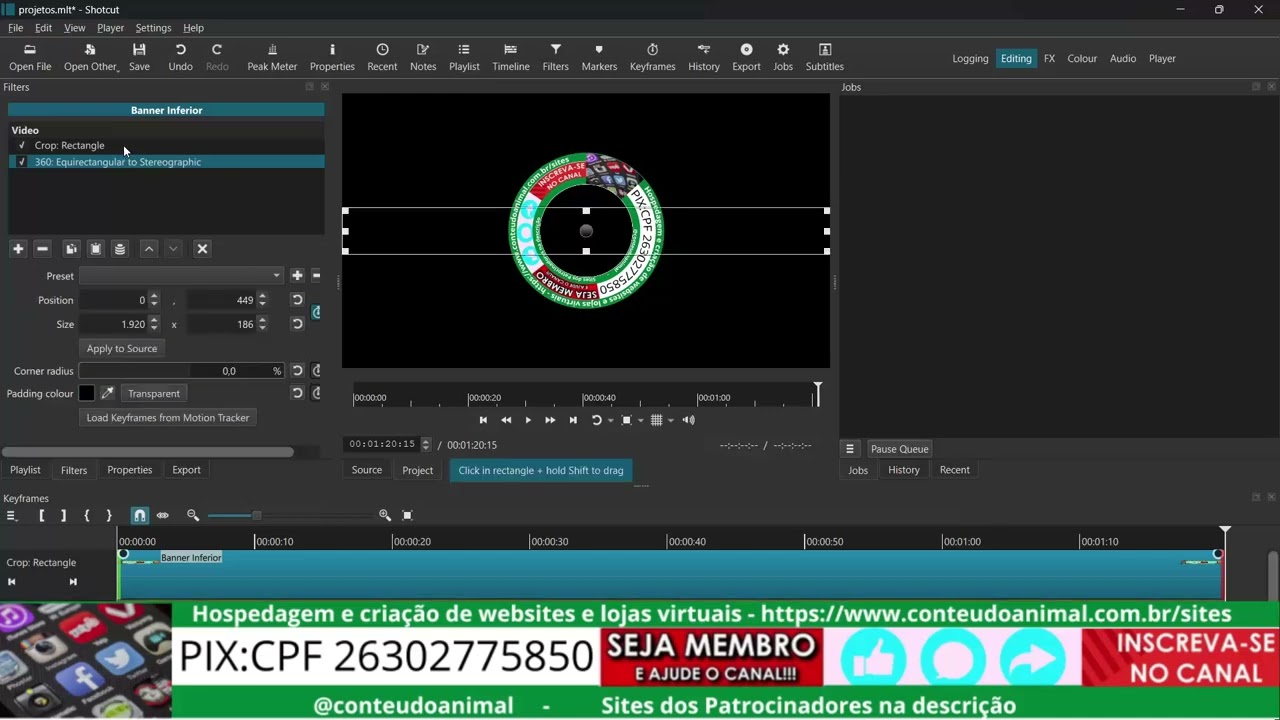This screenshot has width=1280, height=720.
Task: Click the black Padding colour swatch
Action: pos(87,393)
